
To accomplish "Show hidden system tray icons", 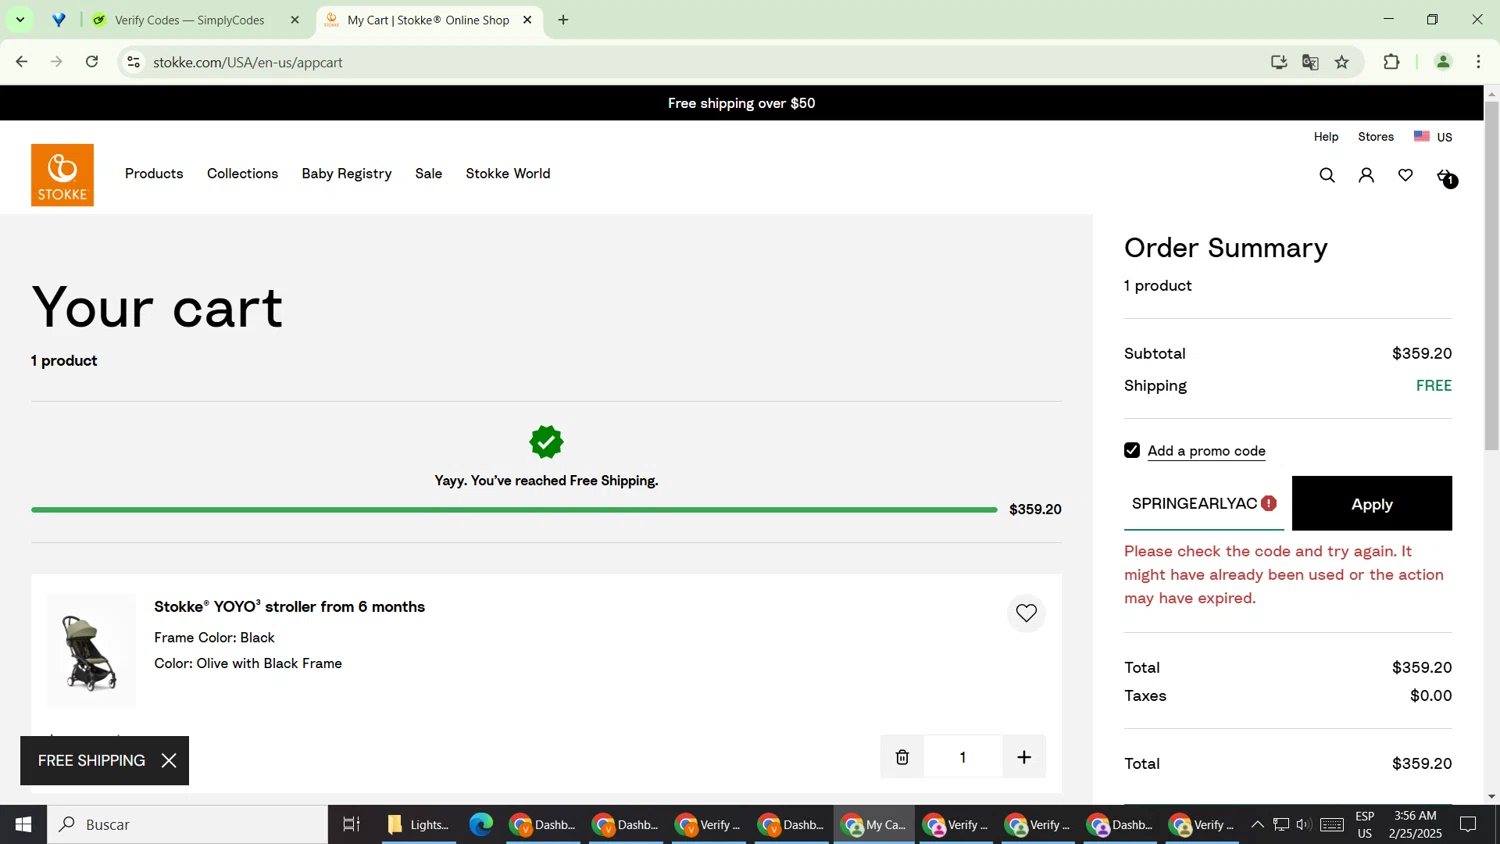I will pos(1257,825).
